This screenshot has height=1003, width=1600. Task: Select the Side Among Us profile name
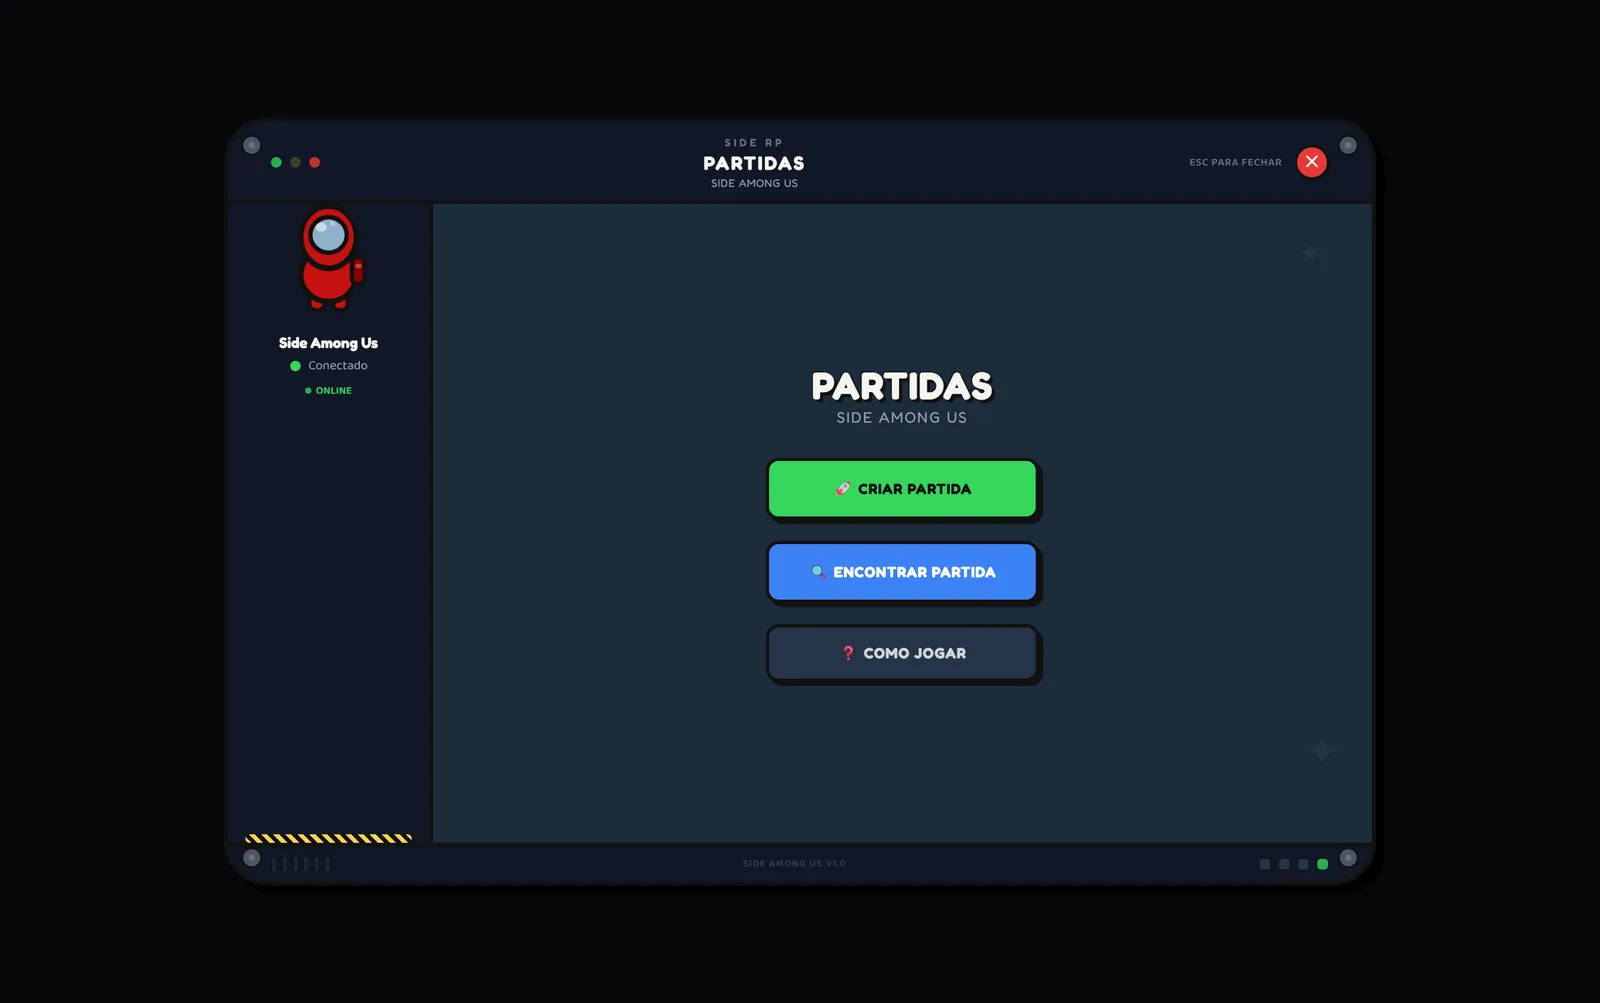pos(328,343)
